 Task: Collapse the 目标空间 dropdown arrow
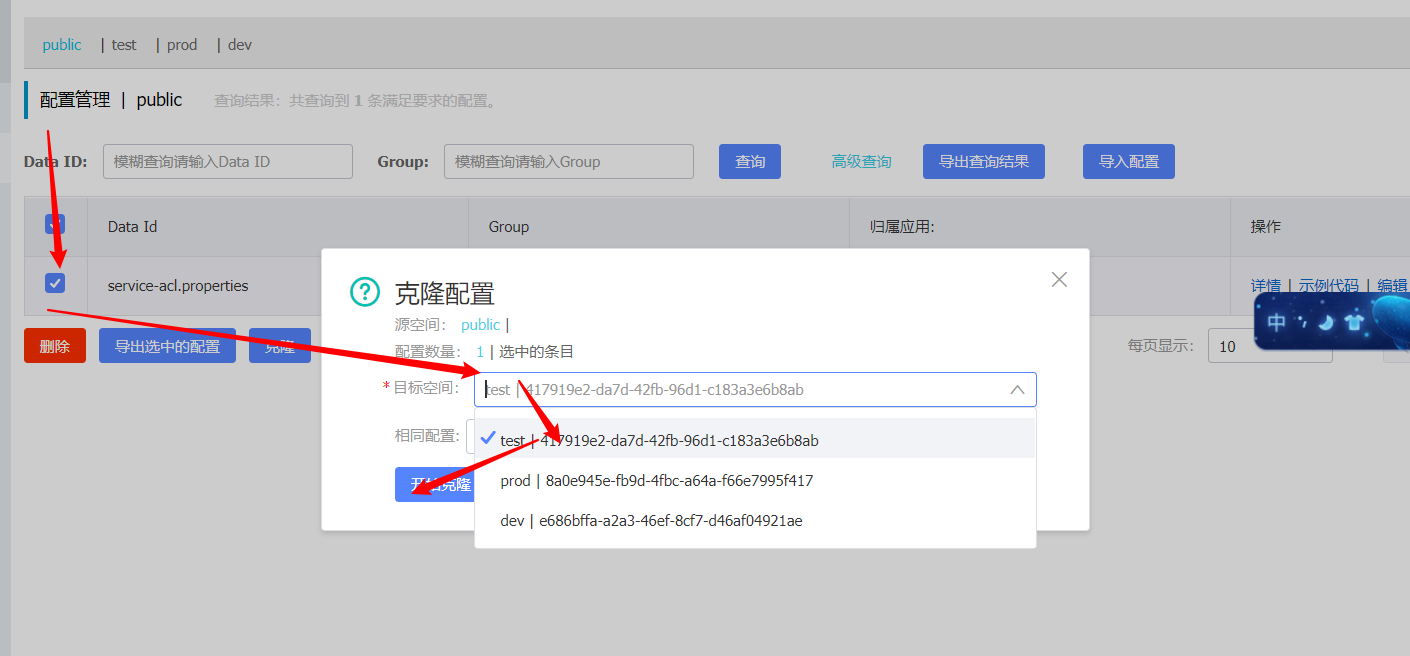1017,390
